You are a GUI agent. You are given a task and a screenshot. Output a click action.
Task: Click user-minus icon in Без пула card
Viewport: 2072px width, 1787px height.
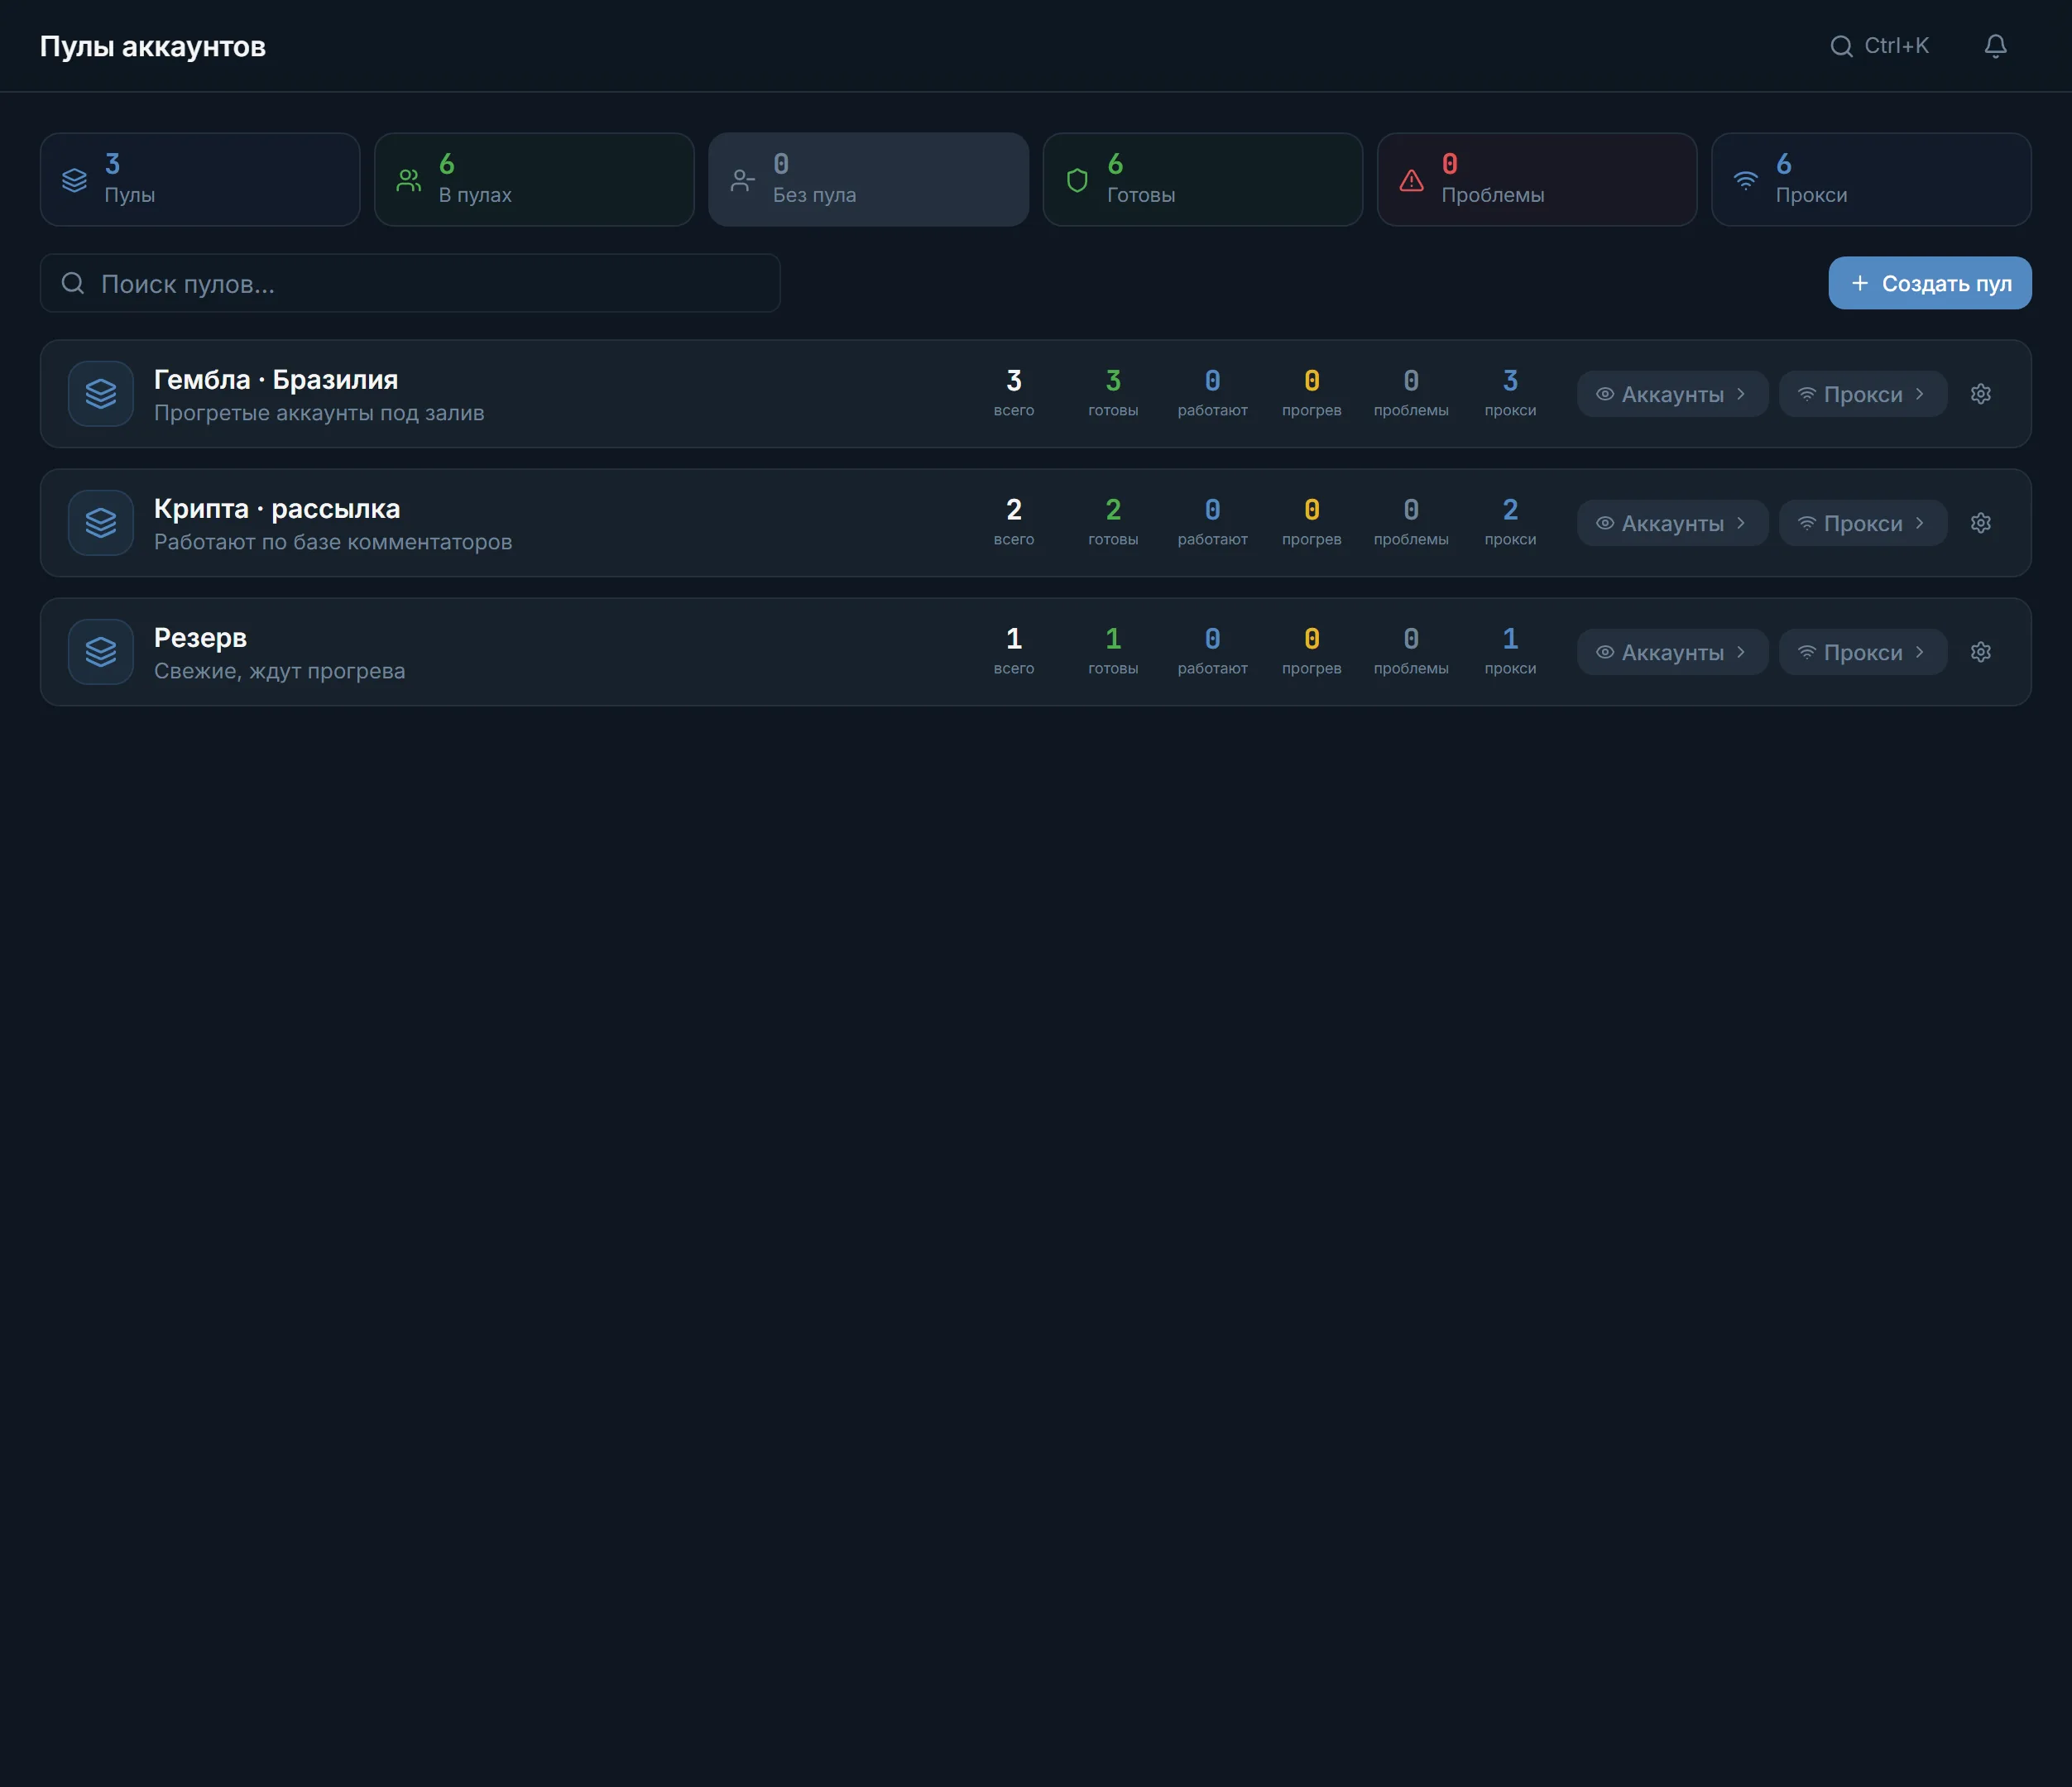tap(743, 180)
